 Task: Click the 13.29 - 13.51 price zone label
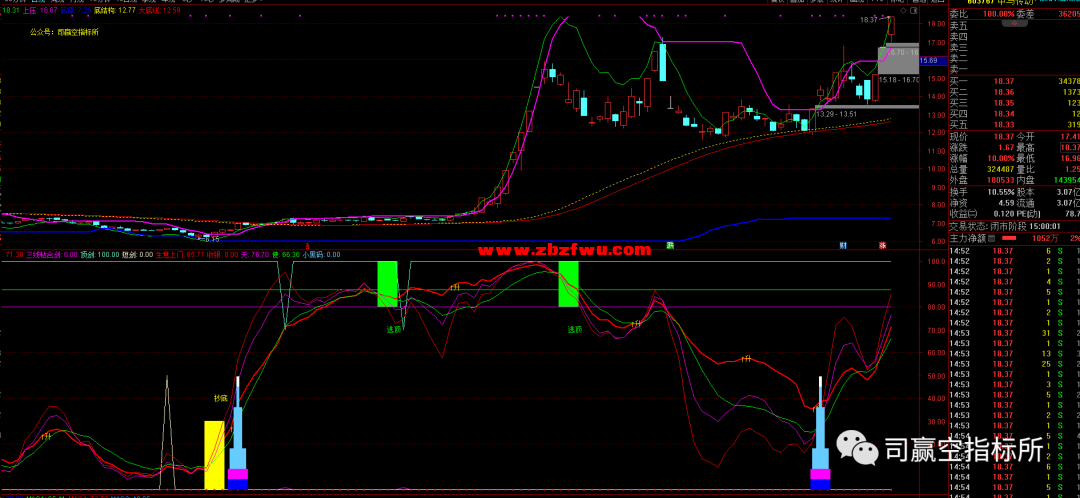pos(836,114)
